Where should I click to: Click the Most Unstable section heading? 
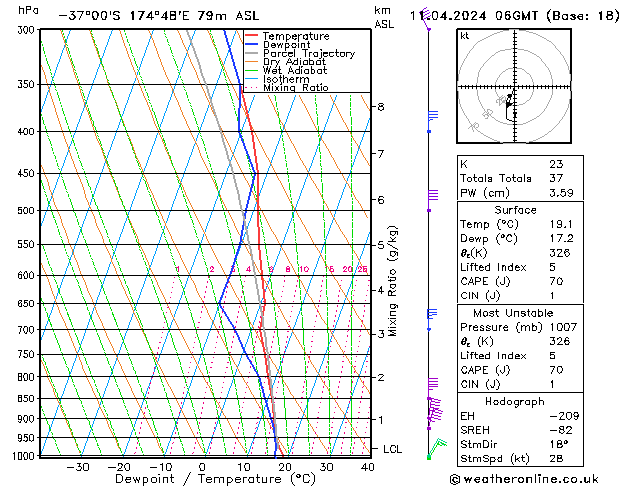click(513, 313)
